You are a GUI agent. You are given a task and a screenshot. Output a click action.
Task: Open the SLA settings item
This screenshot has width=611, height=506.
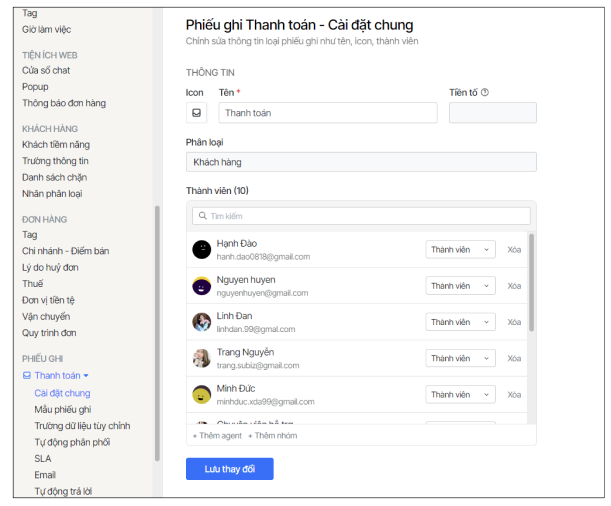coord(43,458)
